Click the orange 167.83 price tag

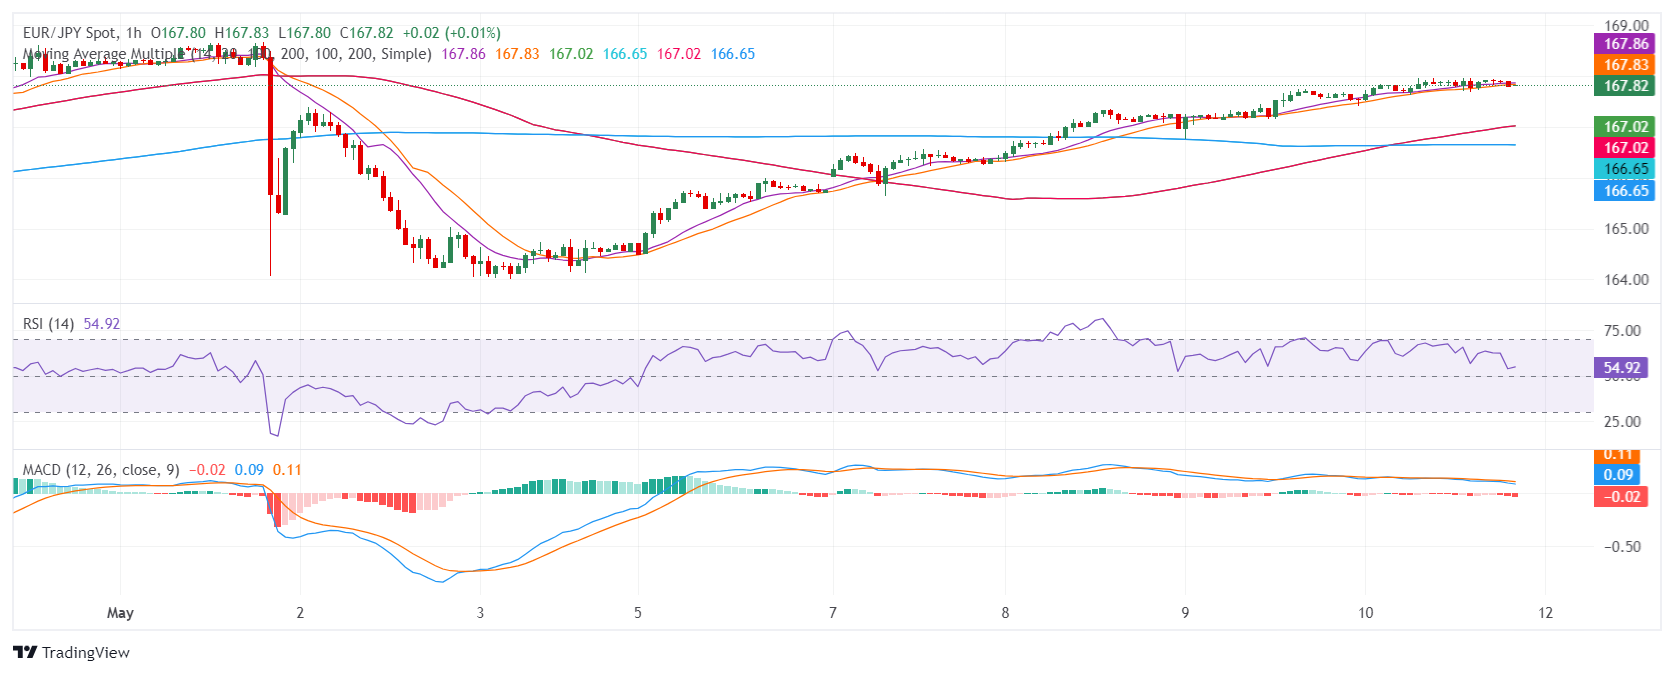pos(1625,65)
